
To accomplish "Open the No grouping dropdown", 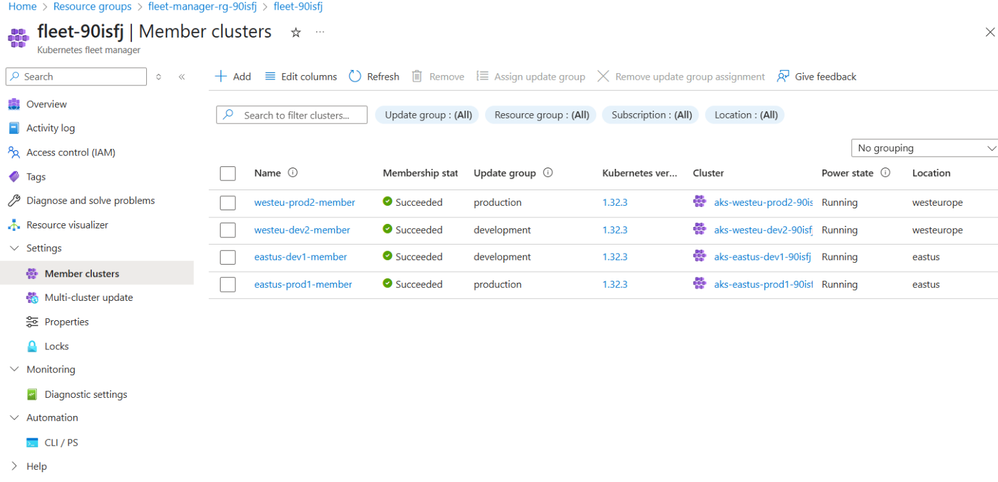I will pyautogui.click(x=924, y=148).
